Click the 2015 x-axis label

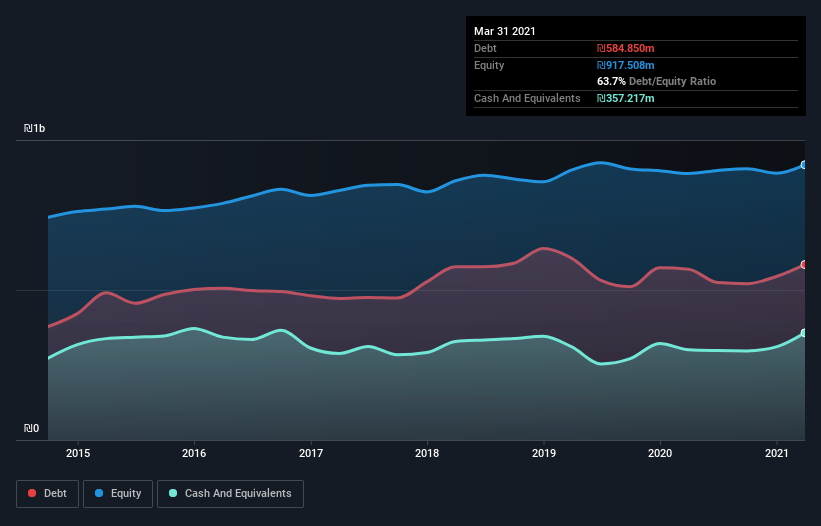pyautogui.click(x=78, y=453)
